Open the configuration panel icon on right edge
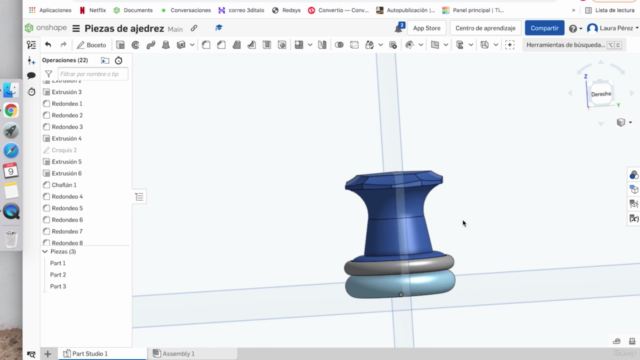The image size is (640, 360). point(633,189)
